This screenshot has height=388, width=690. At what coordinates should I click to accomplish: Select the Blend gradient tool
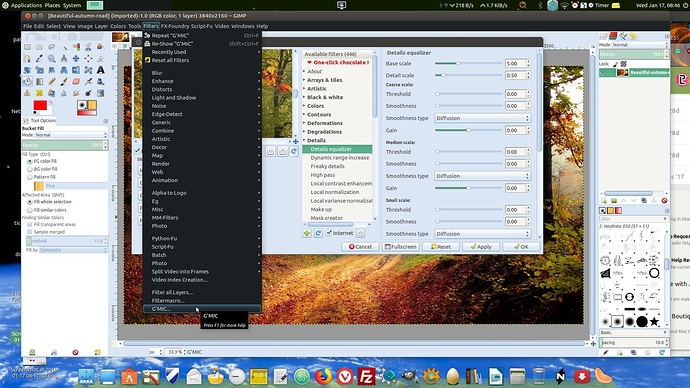tap(39, 81)
